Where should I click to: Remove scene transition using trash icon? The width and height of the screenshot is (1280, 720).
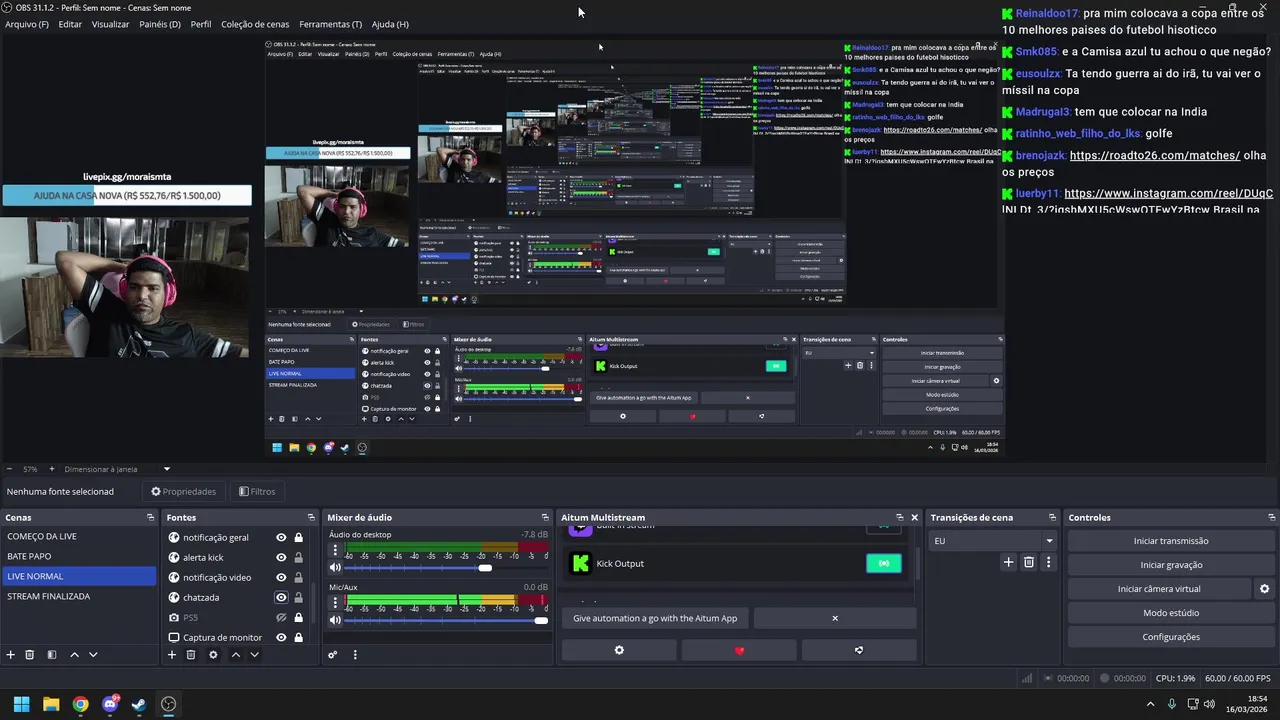click(x=1028, y=562)
